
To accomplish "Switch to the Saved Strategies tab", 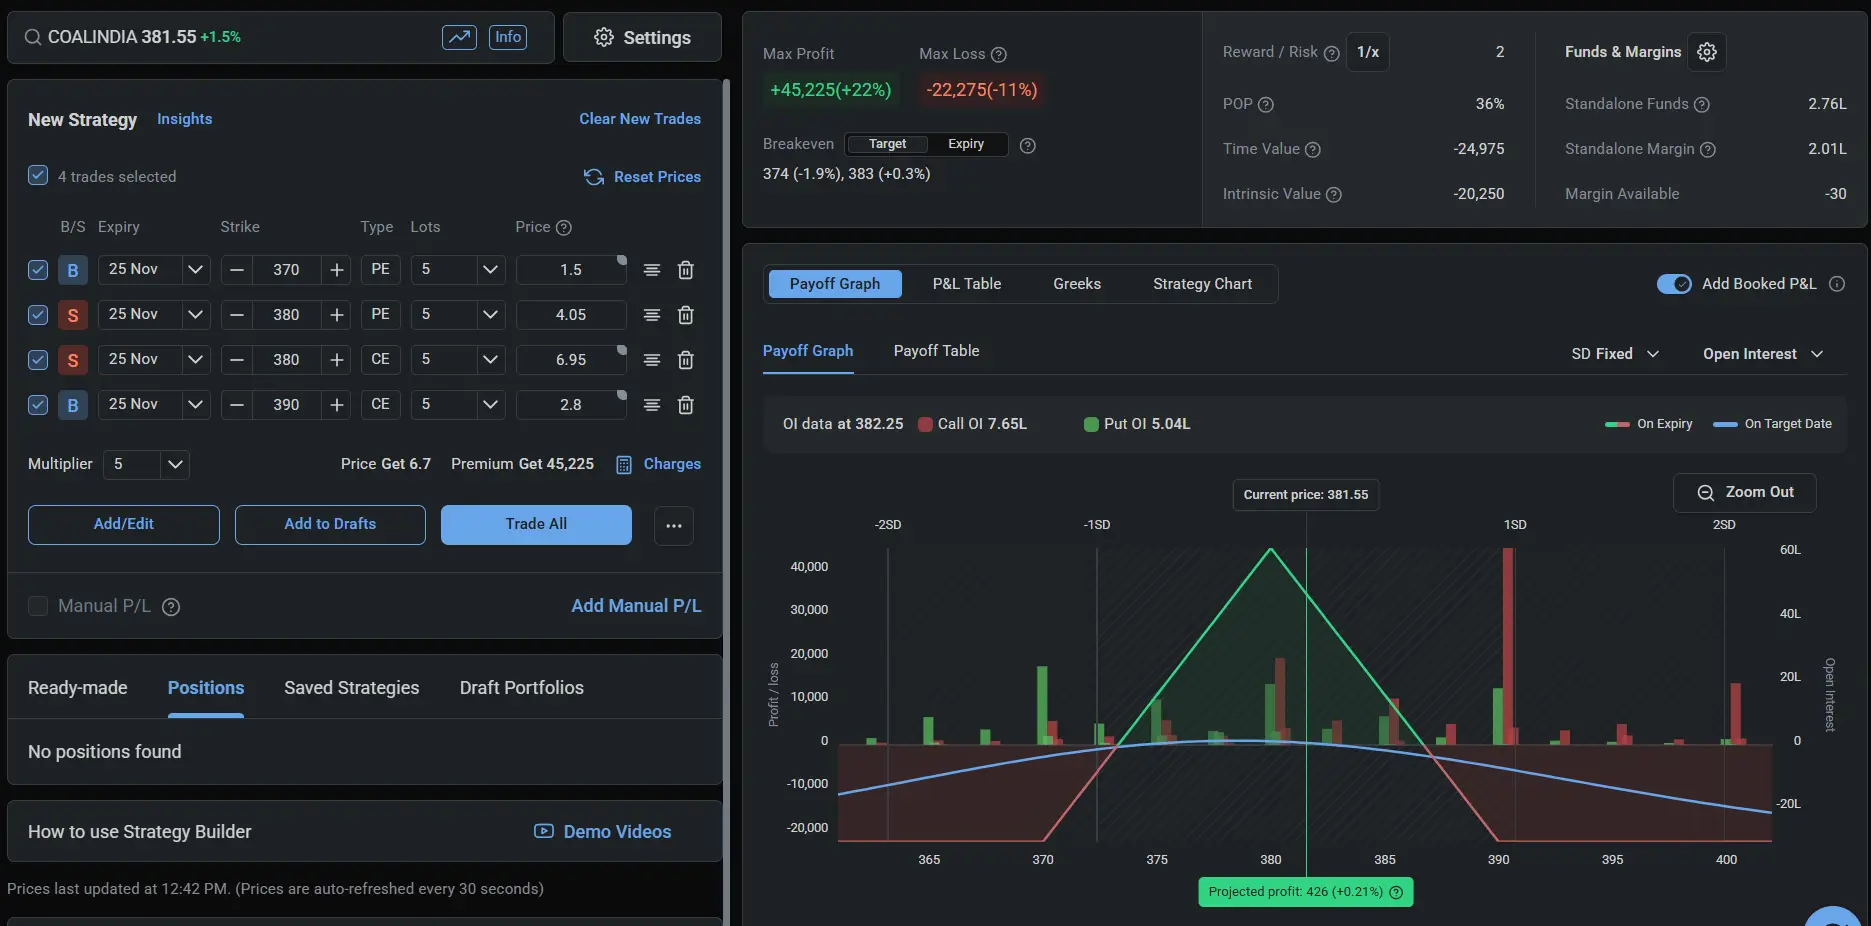I will [351, 688].
